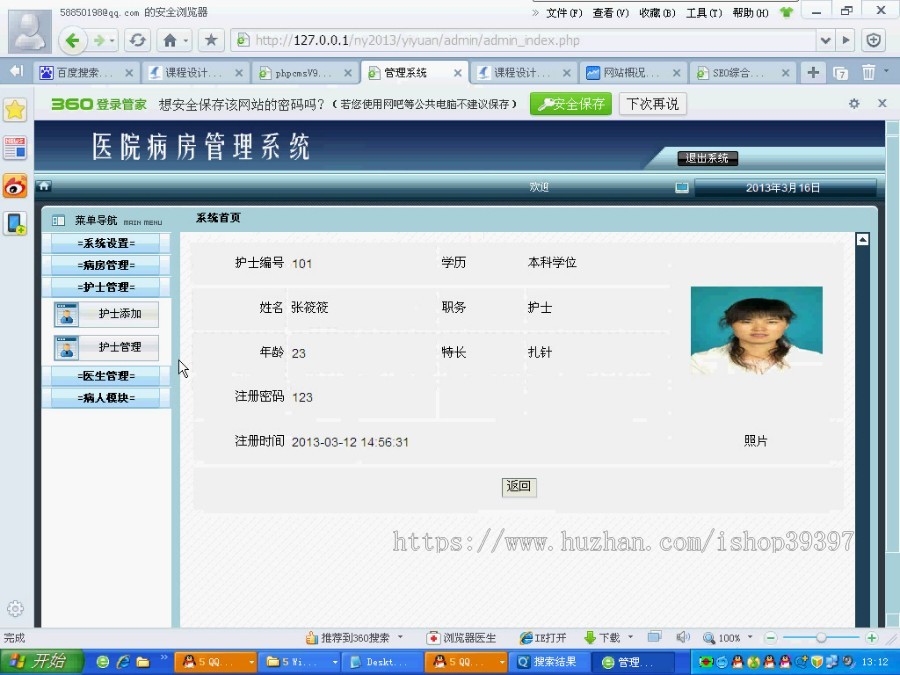This screenshot has height=675, width=900.
Task: Dismiss the 360登录管家 password bar
Action: coord(883,103)
